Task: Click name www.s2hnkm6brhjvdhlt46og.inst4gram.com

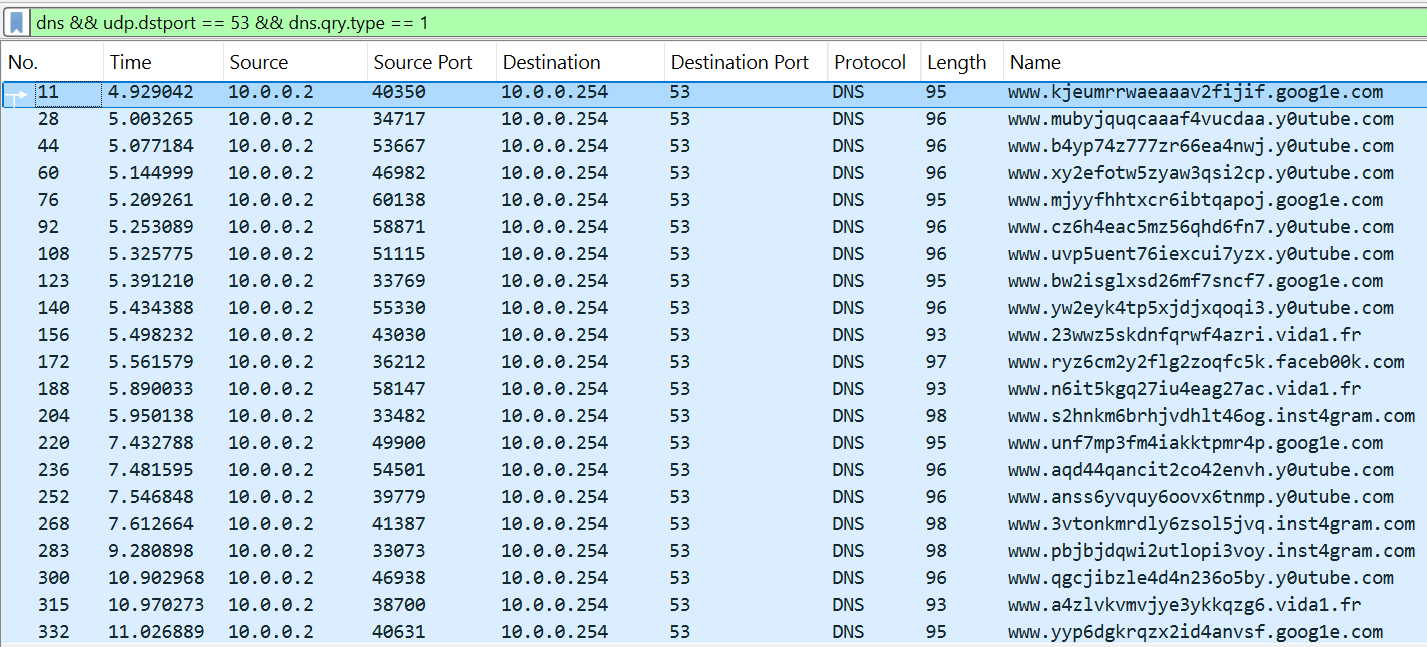Action: tap(1211, 416)
